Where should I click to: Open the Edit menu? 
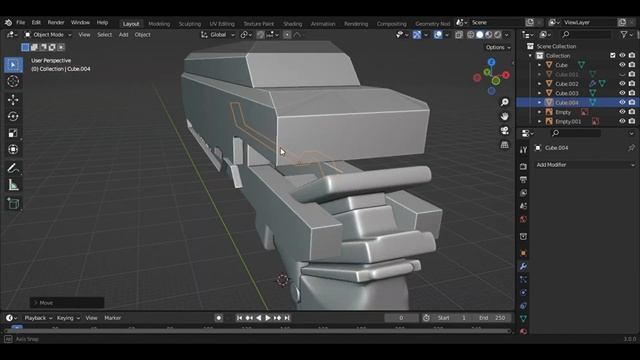(x=36, y=22)
